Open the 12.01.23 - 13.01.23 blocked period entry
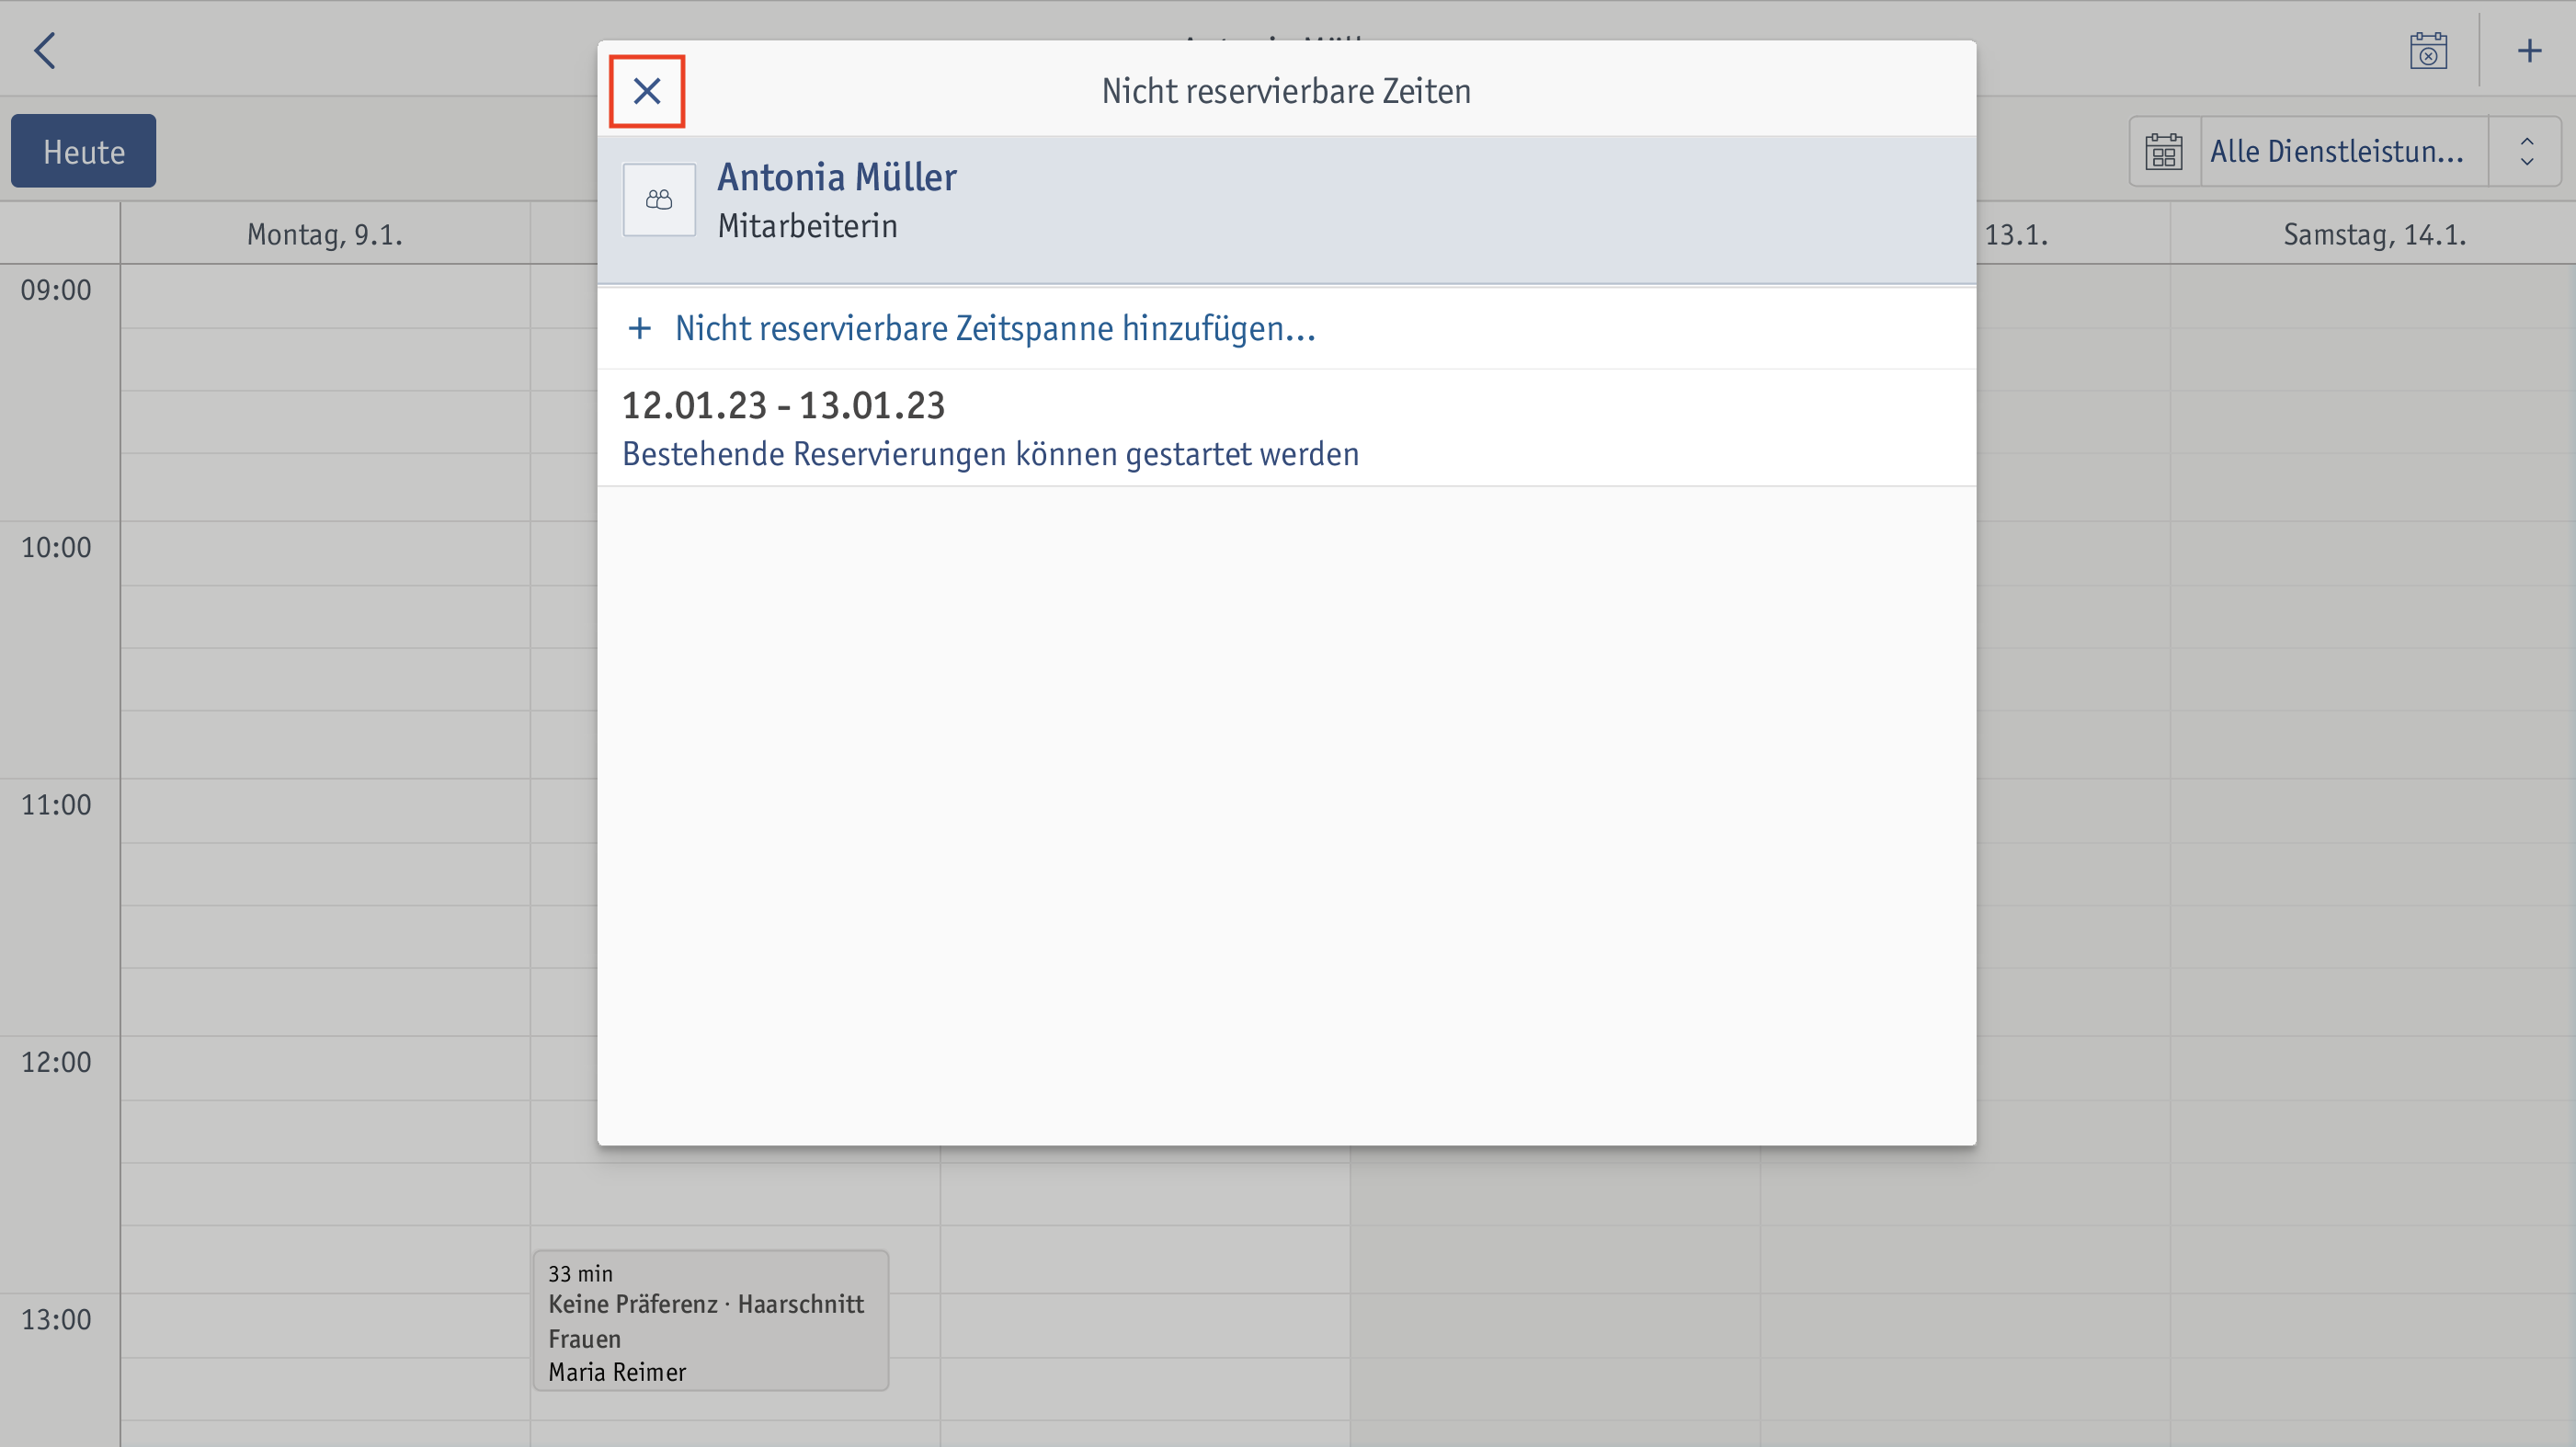 click(1286, 428)
